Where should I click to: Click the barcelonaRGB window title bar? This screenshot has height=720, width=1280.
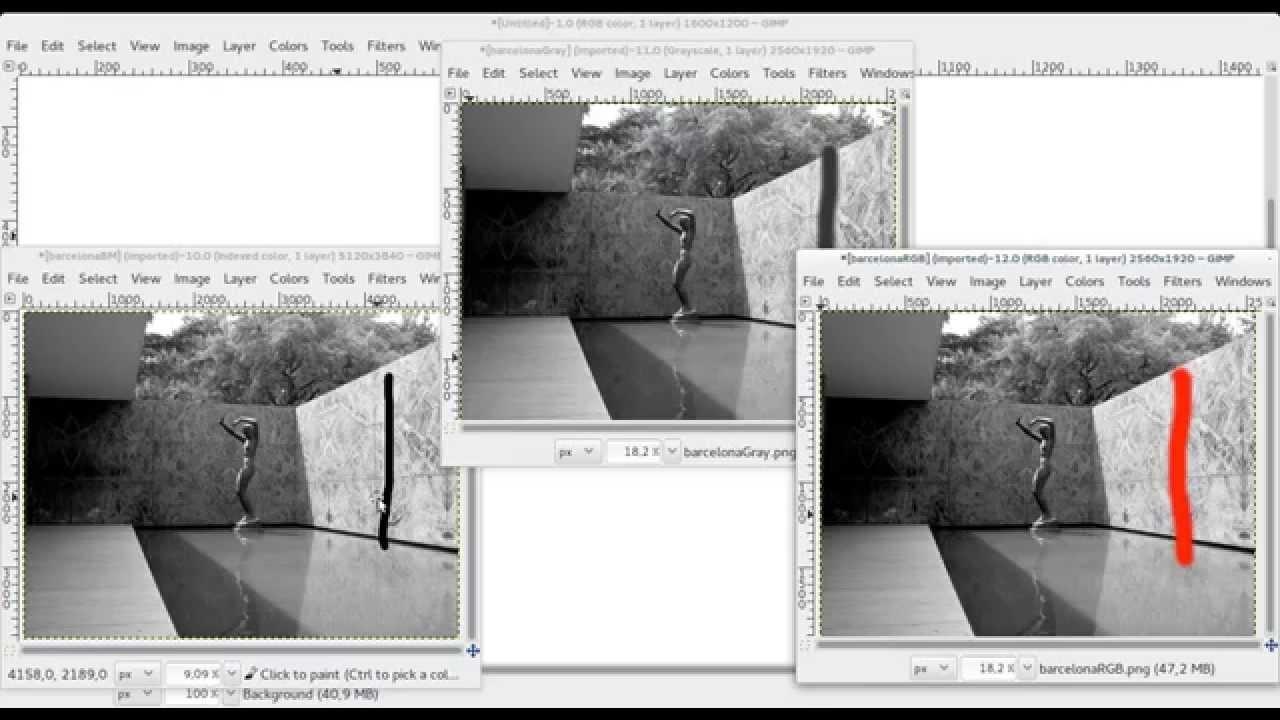click(1037, 258)
